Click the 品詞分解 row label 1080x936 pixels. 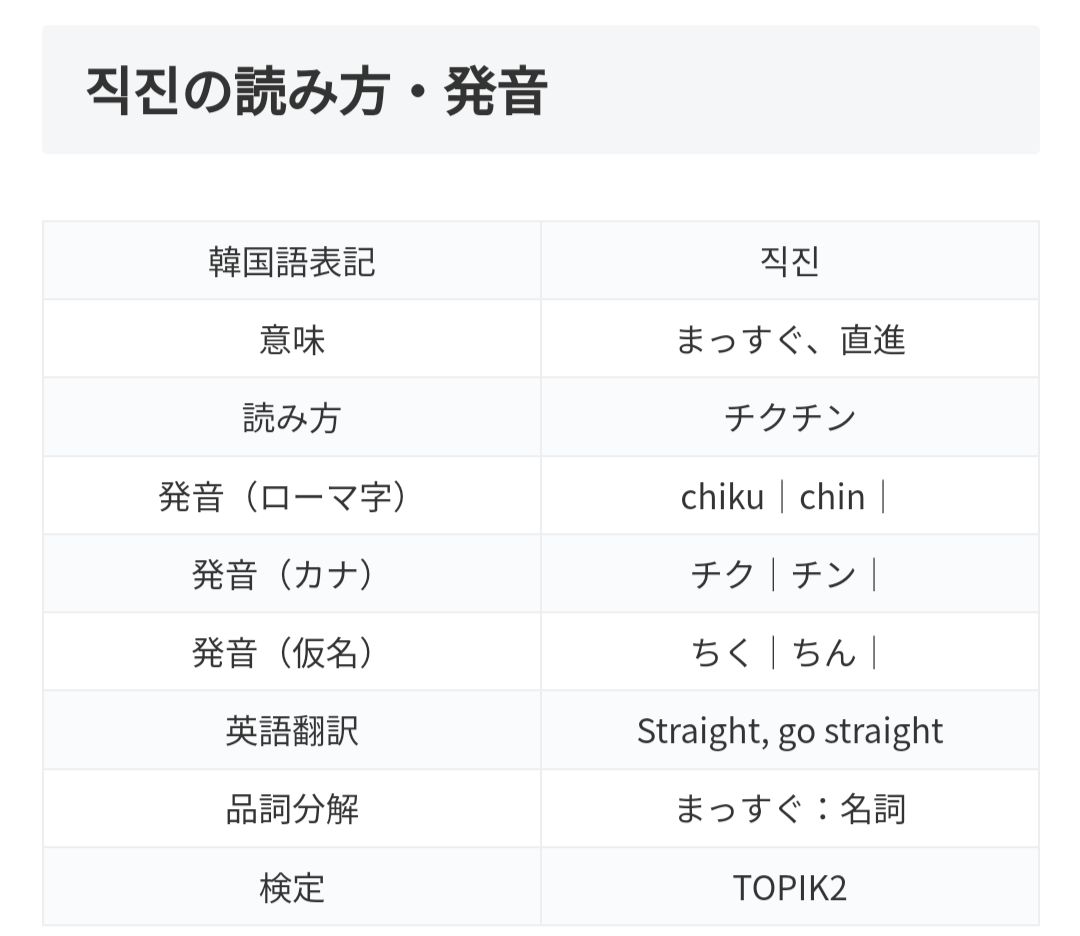(292, 809)
